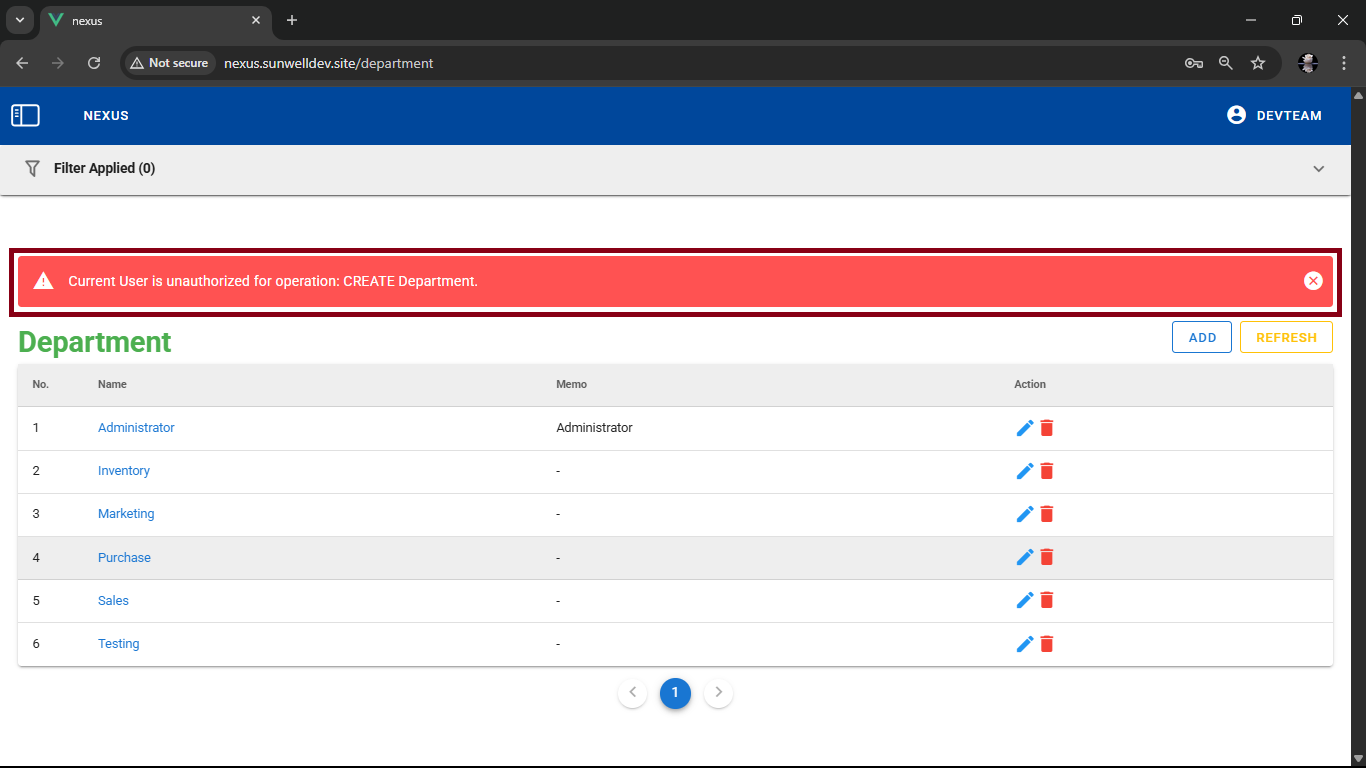Open the DEVTEAM user account menu
The image size is (1366, 768).
point(1274,115)
